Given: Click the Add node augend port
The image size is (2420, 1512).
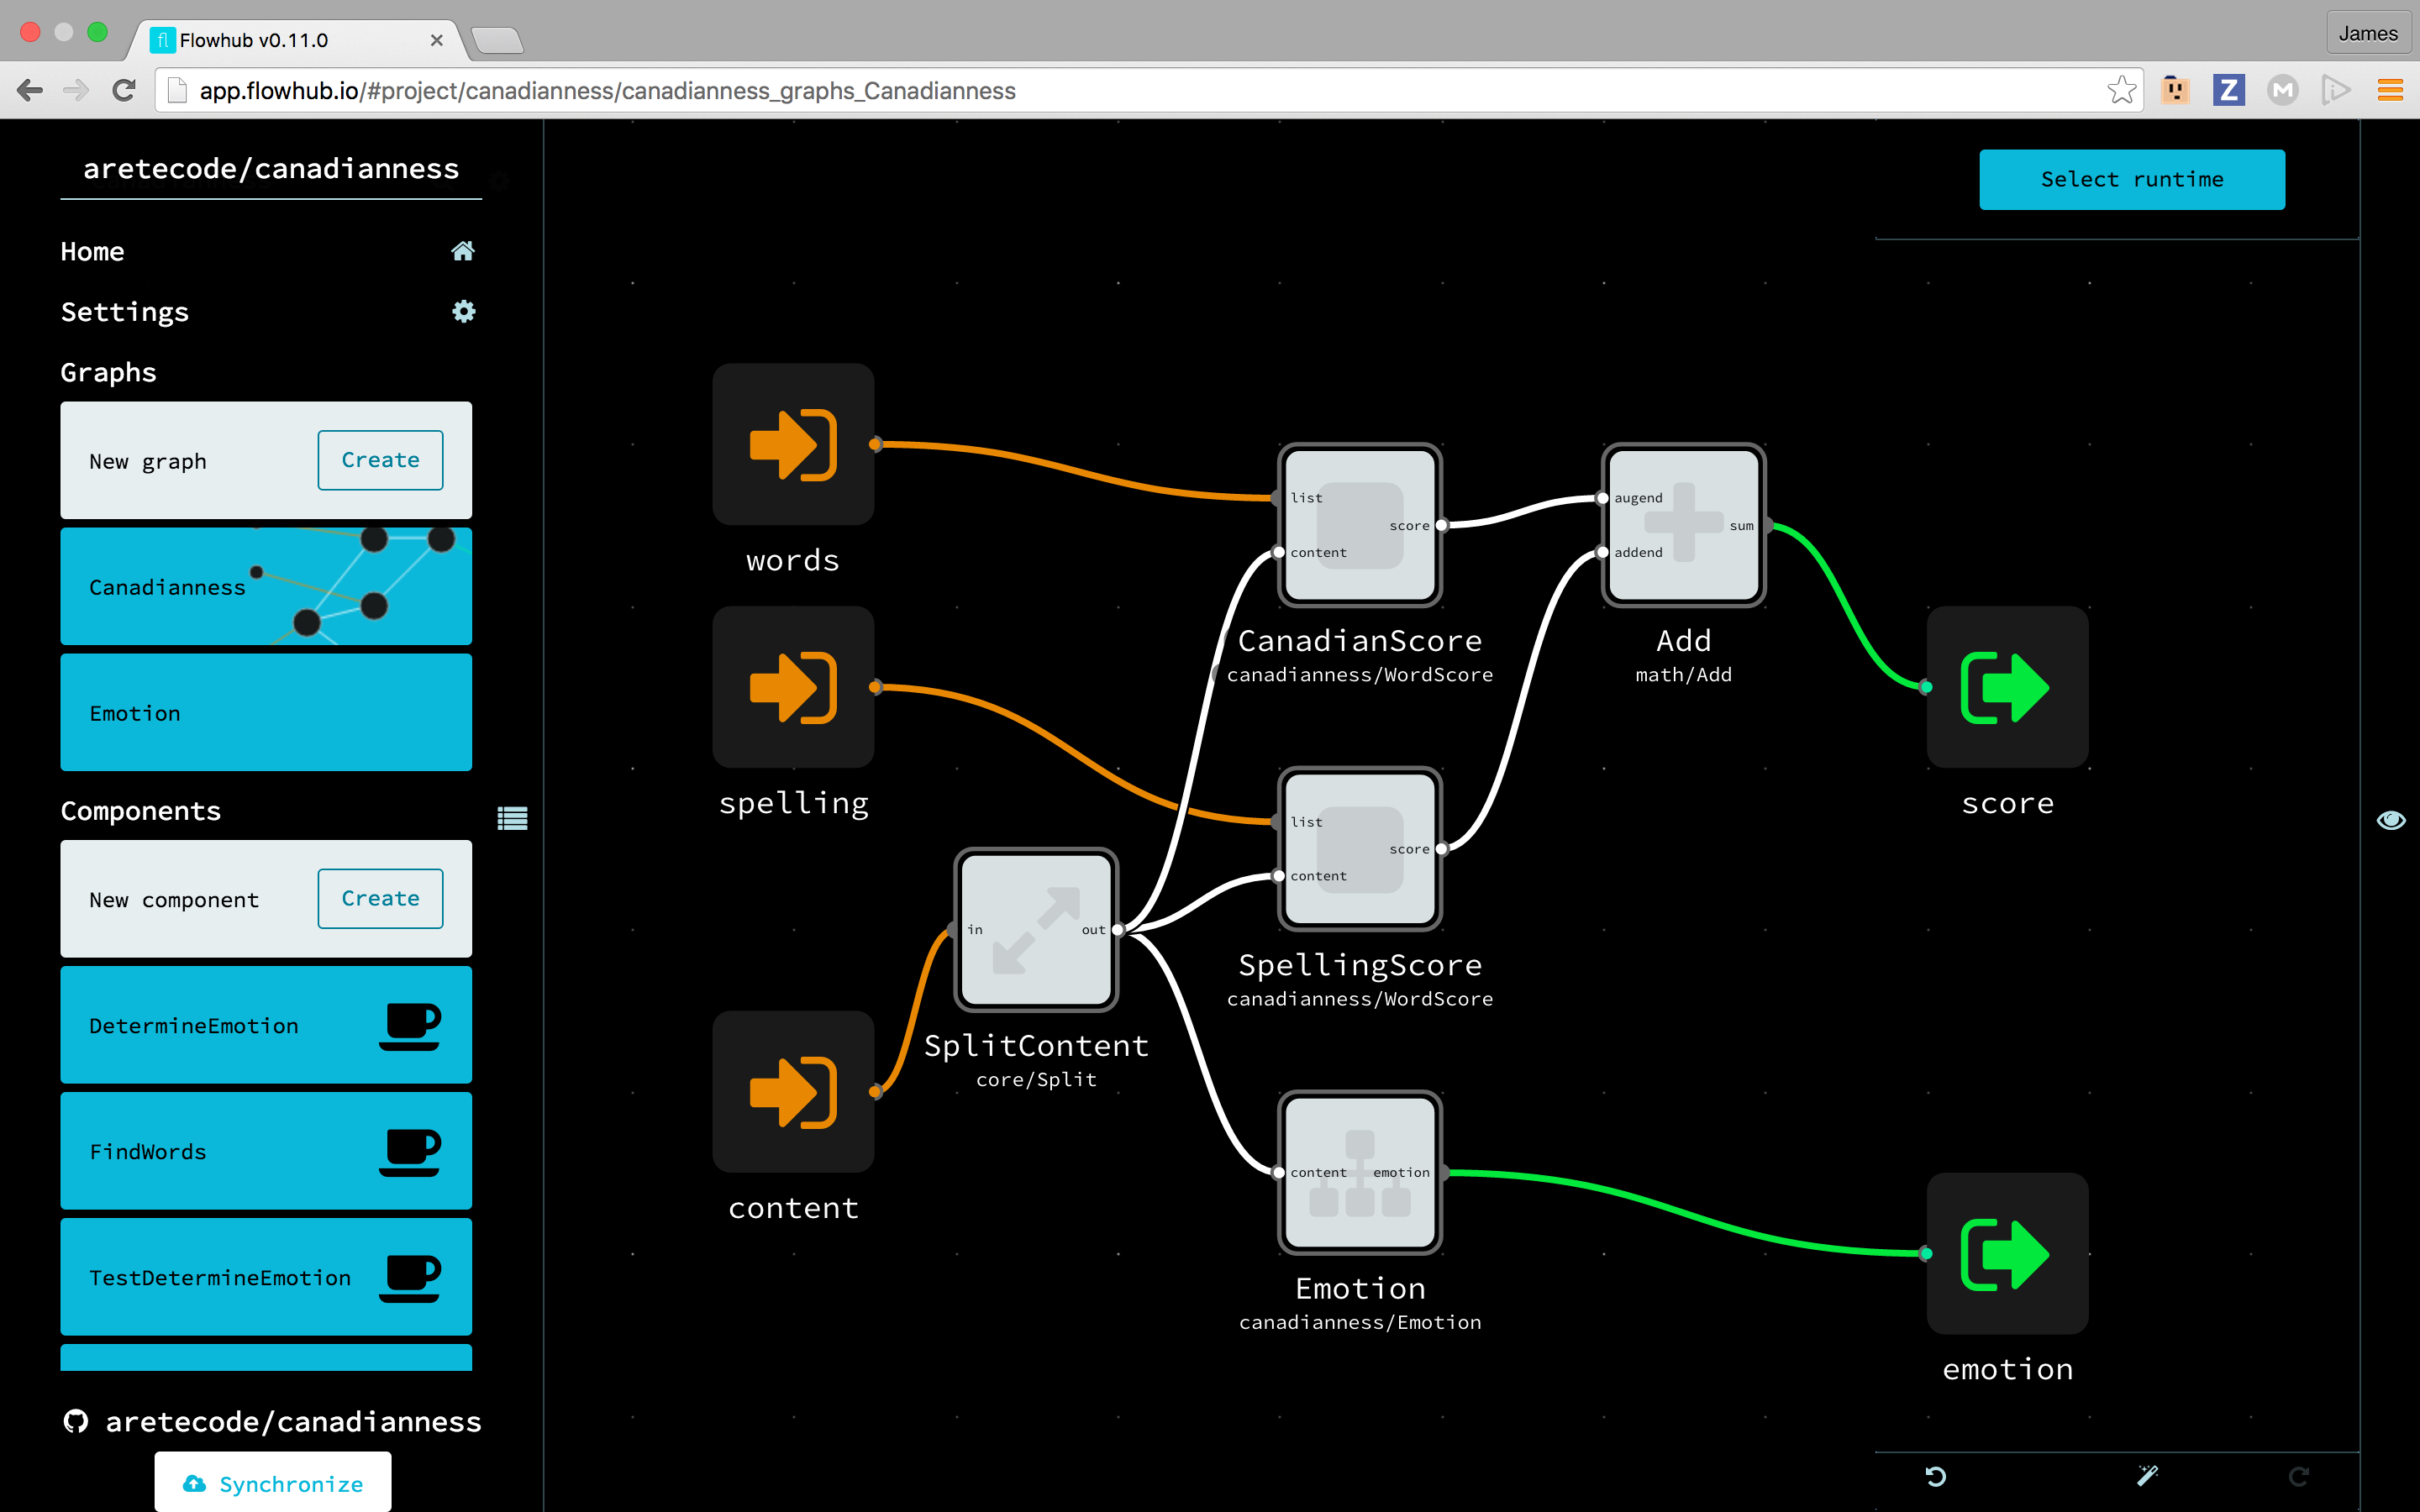Looking at the screenshot, I should pos(1603,498).
